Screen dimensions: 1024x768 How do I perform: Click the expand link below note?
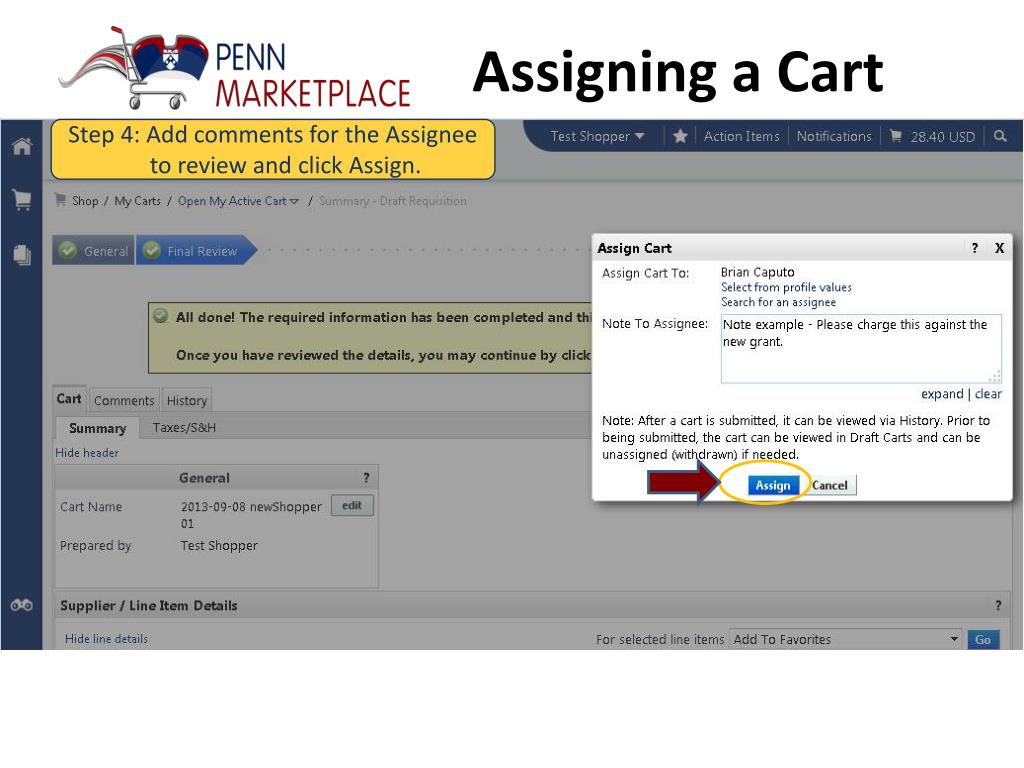[942, 394]
